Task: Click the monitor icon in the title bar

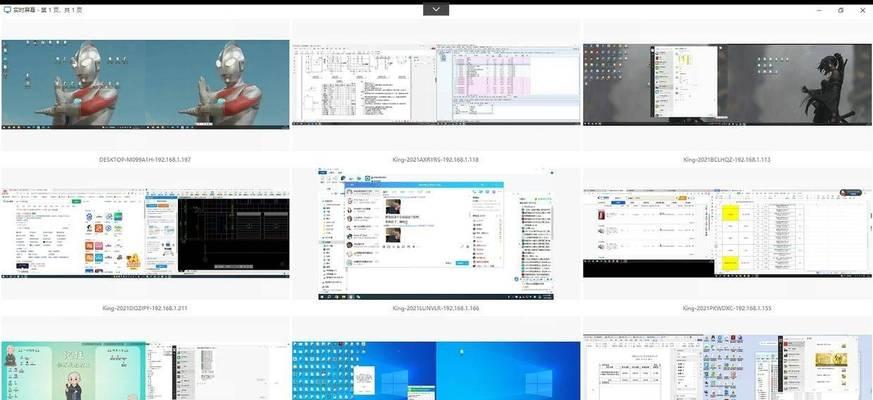Action: (x=7, y=10)
